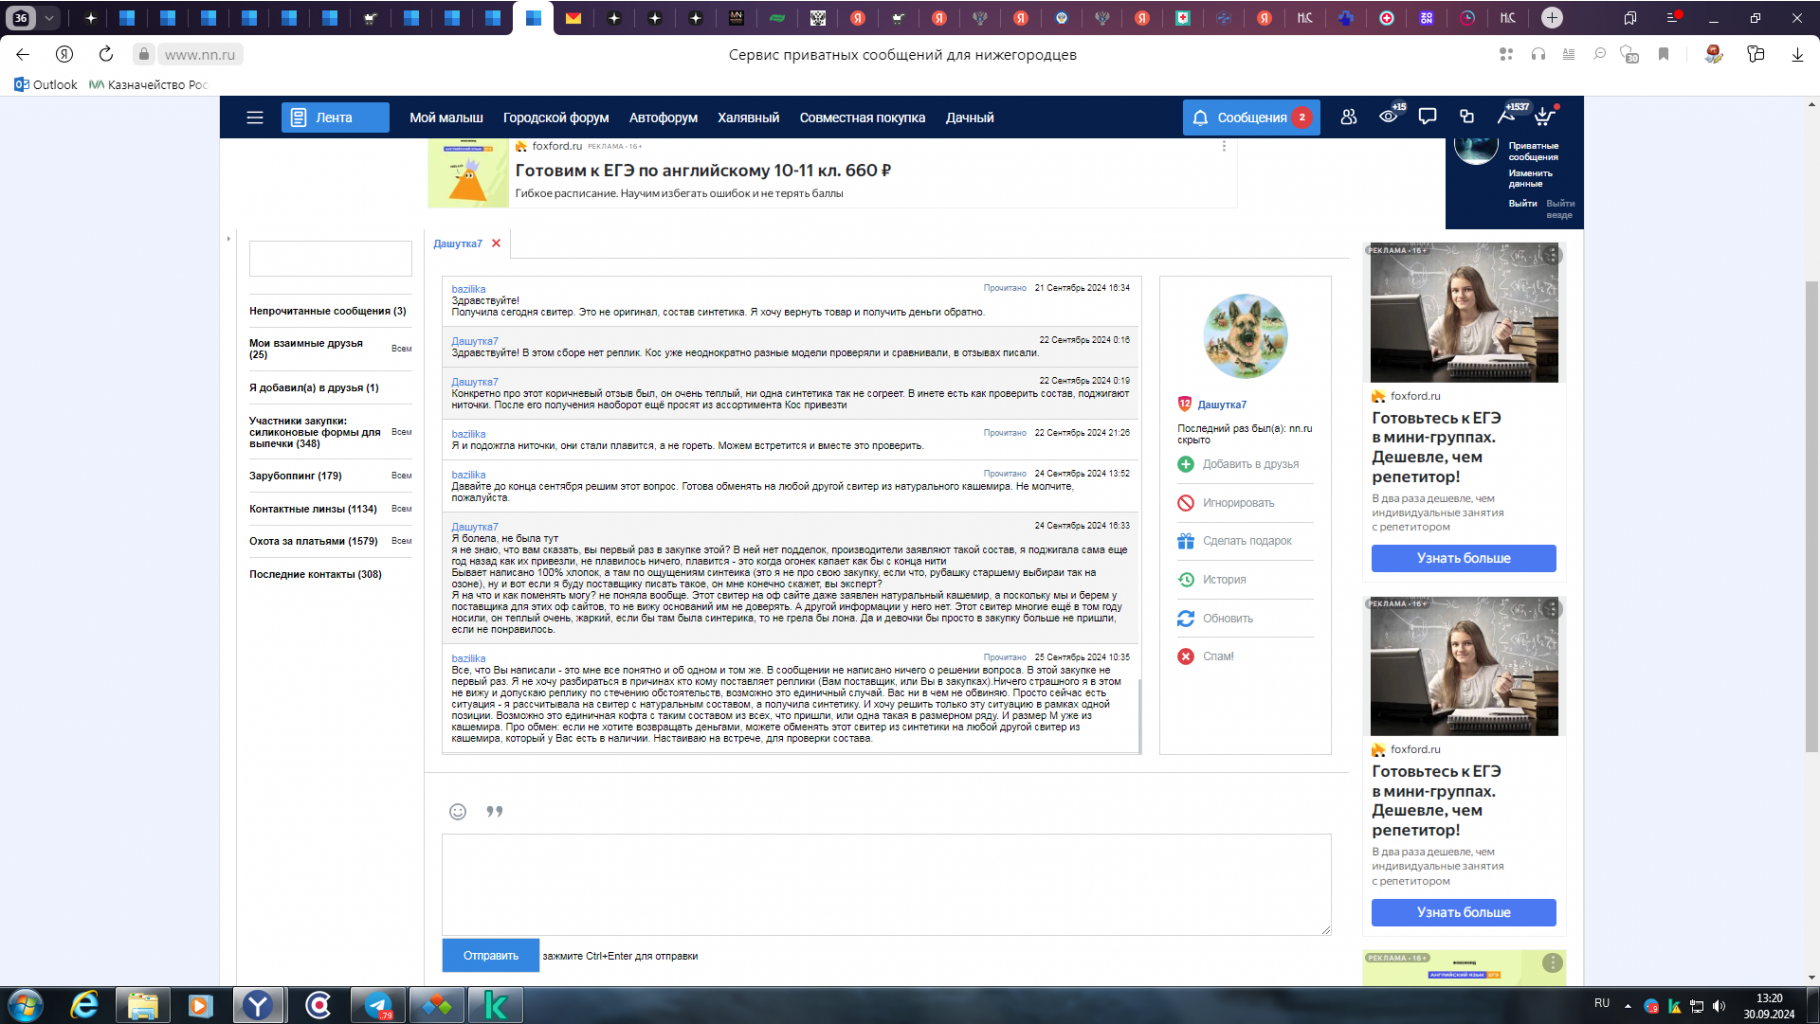Expand the browser tab group dropdown arrow
Screen dimensions: 1820x1024
pos(48,18)
